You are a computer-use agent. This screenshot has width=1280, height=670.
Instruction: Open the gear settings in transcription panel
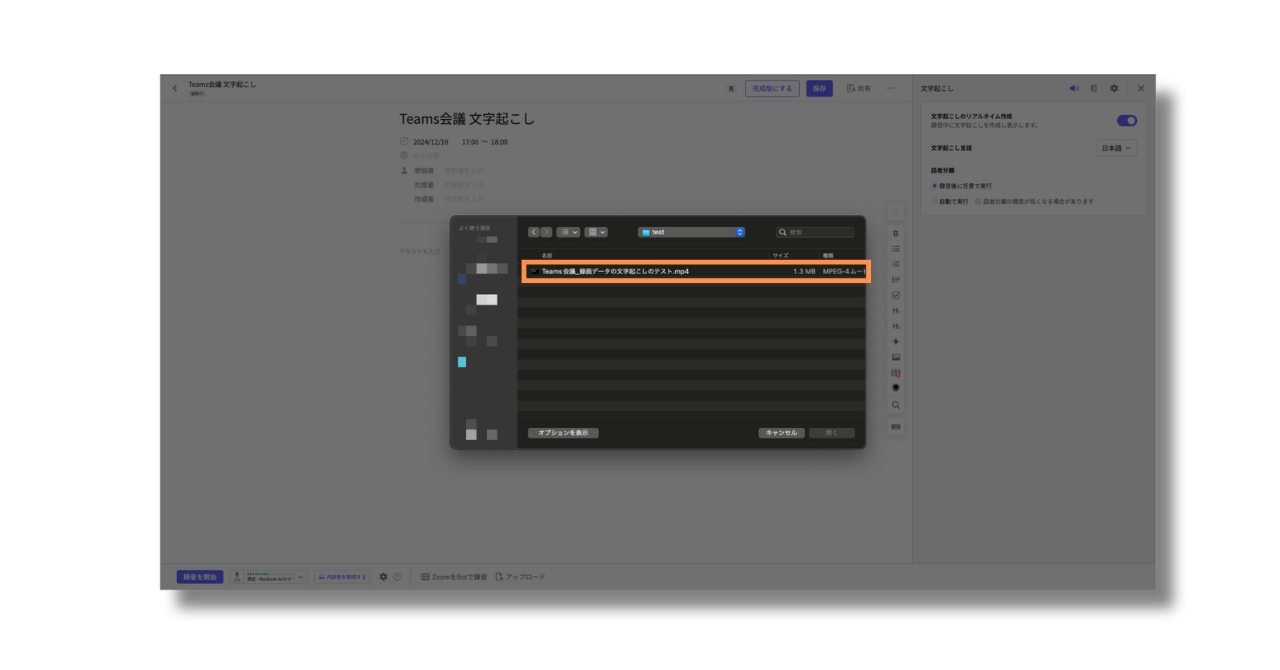pos(1114,88)
